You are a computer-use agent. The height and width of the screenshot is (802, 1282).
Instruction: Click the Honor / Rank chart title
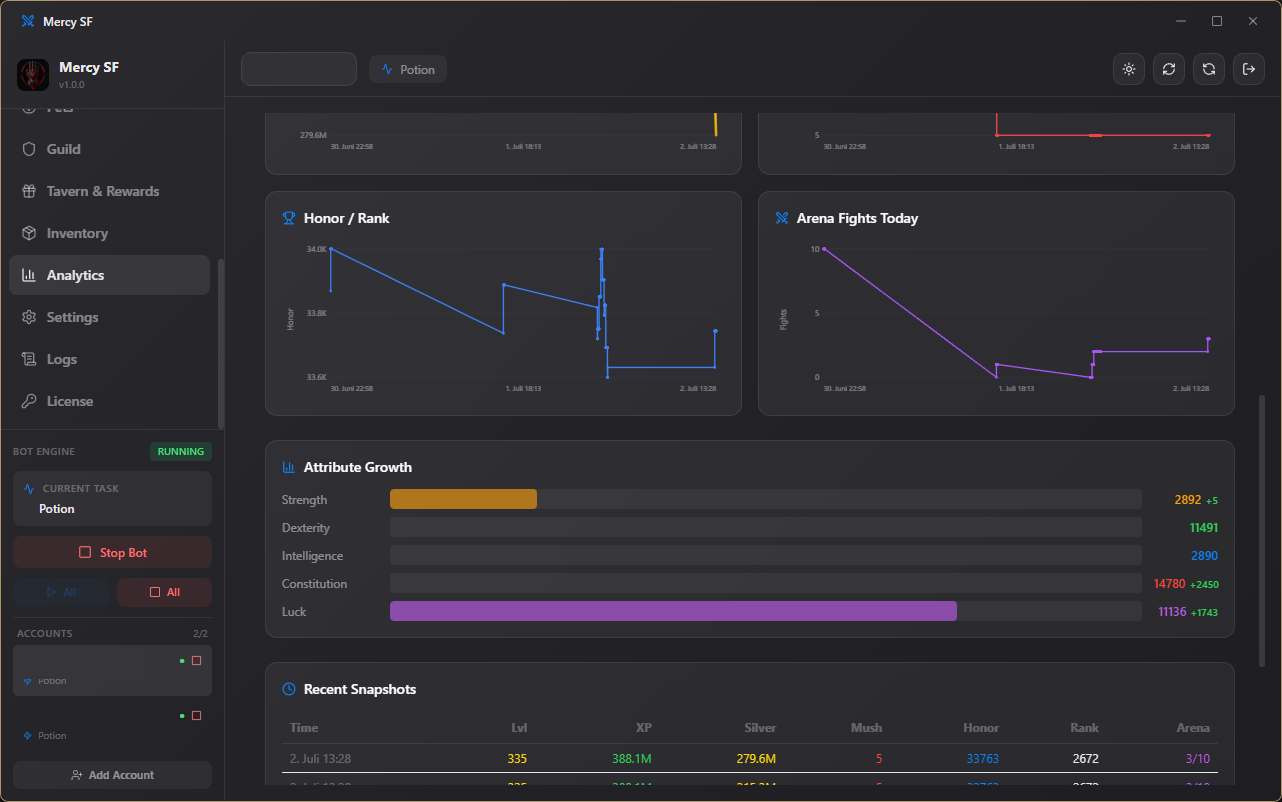(347, 218)
